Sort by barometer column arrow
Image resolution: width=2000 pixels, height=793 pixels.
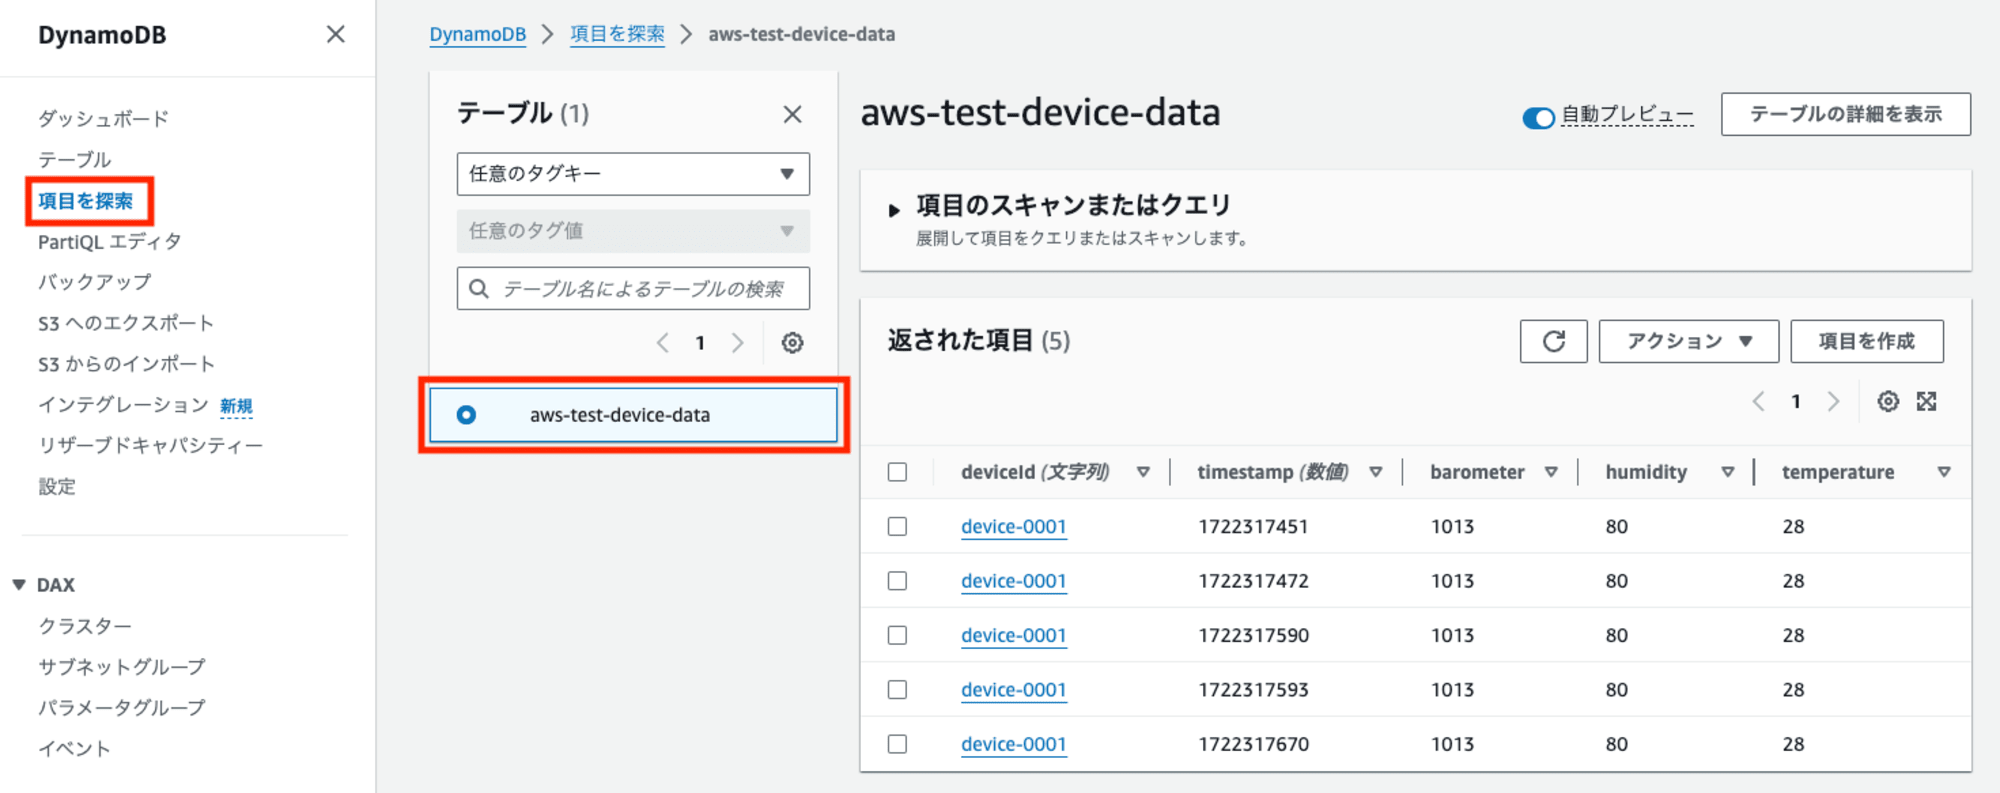point(1551,472)
